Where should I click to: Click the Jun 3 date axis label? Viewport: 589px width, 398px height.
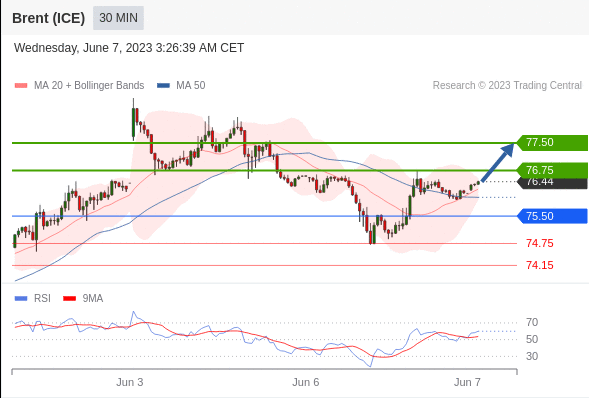tap(130, 382)
